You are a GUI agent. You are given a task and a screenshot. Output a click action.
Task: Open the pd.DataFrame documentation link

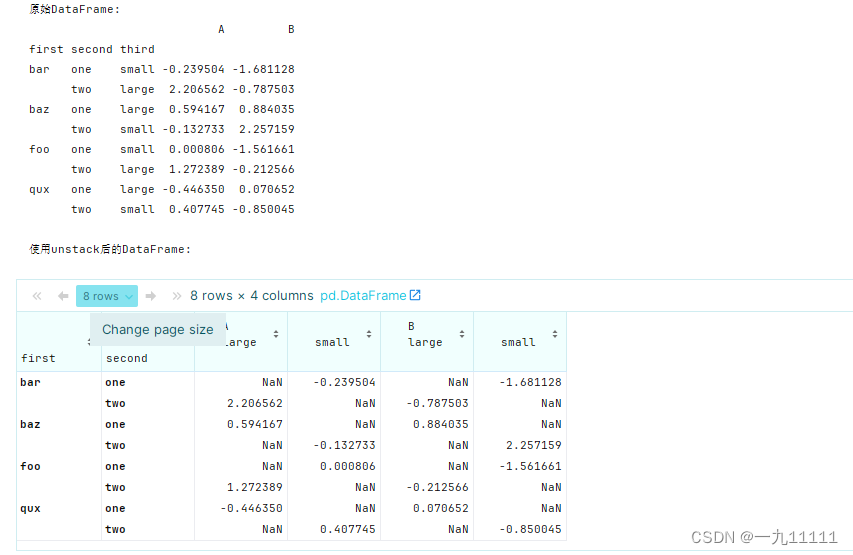tap(363, 295)
